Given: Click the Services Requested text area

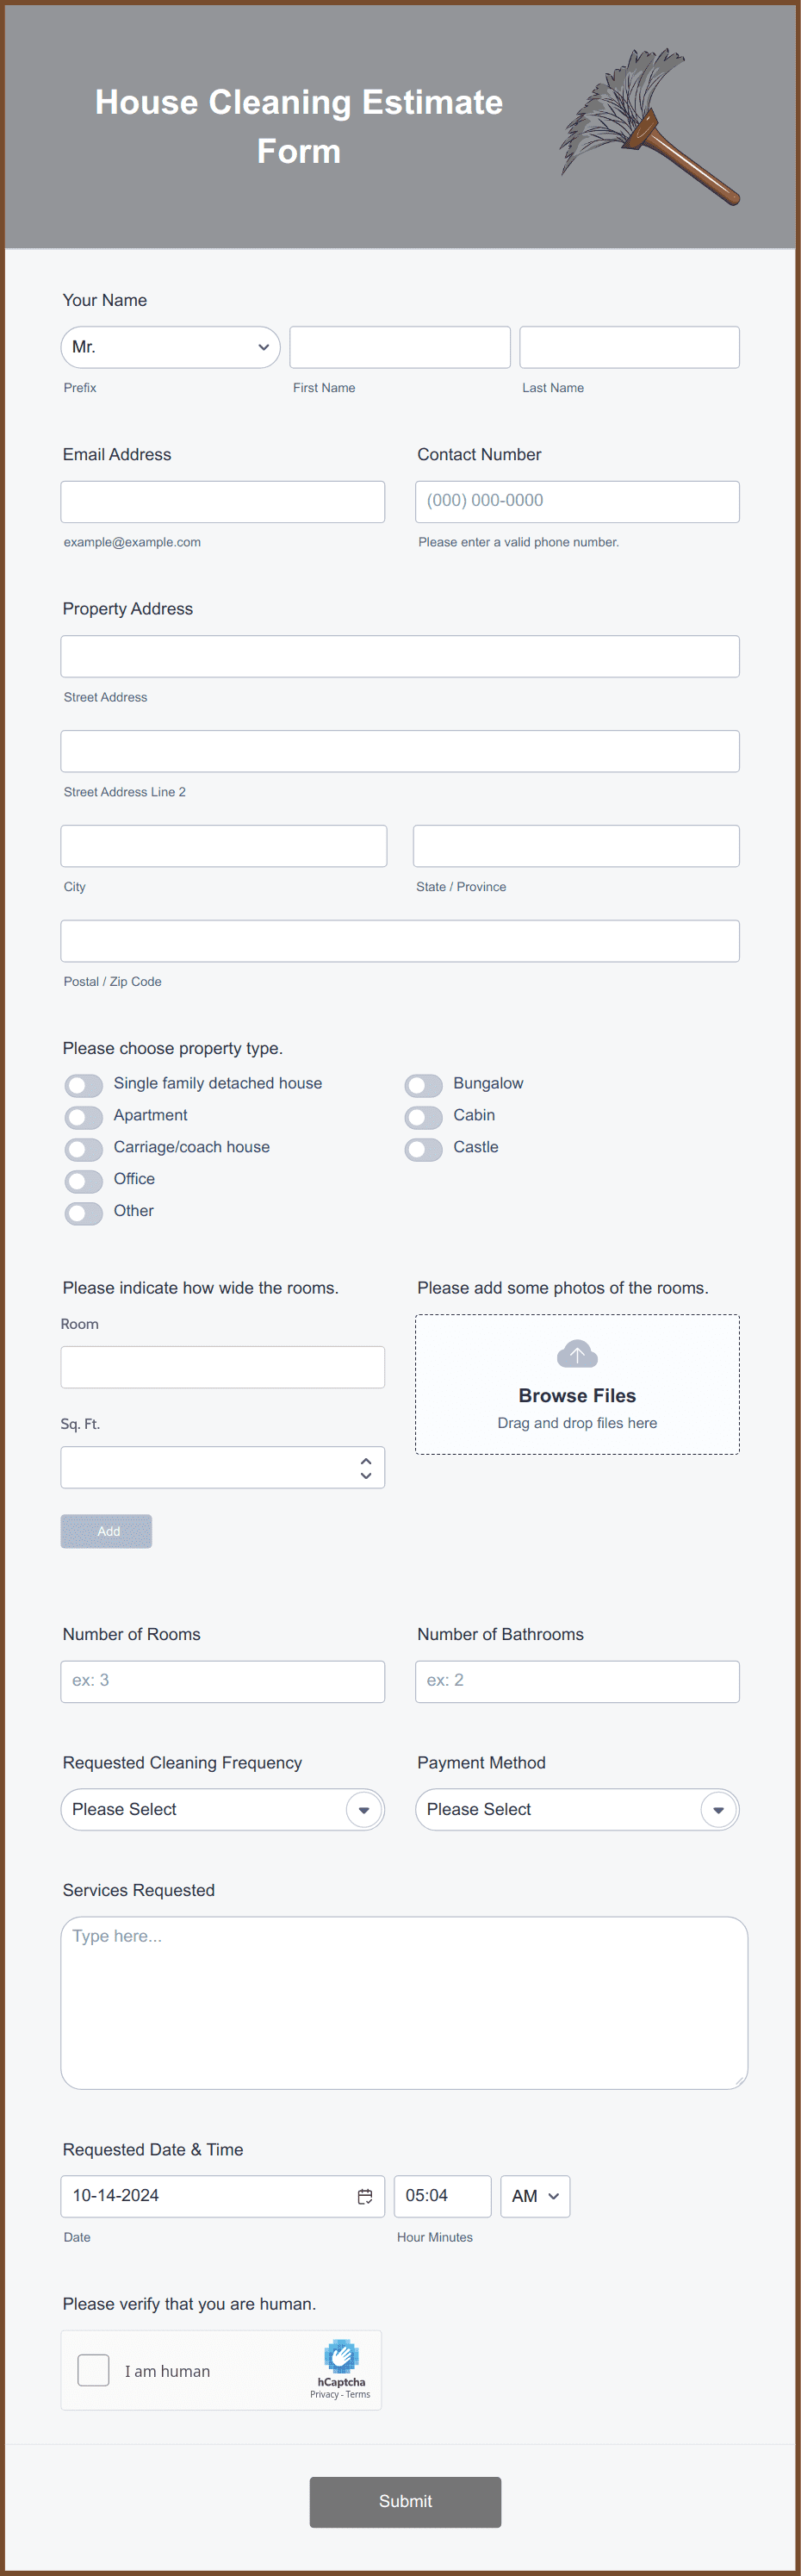Looking at the screenshot, I should [404, 2002].
